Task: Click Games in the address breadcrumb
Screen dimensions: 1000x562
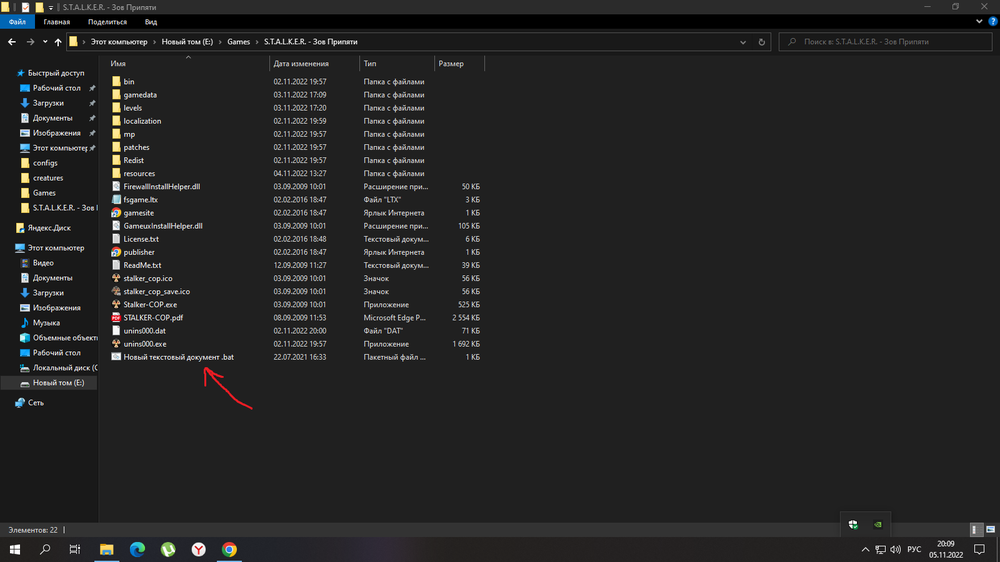Action: pos(240,42)
